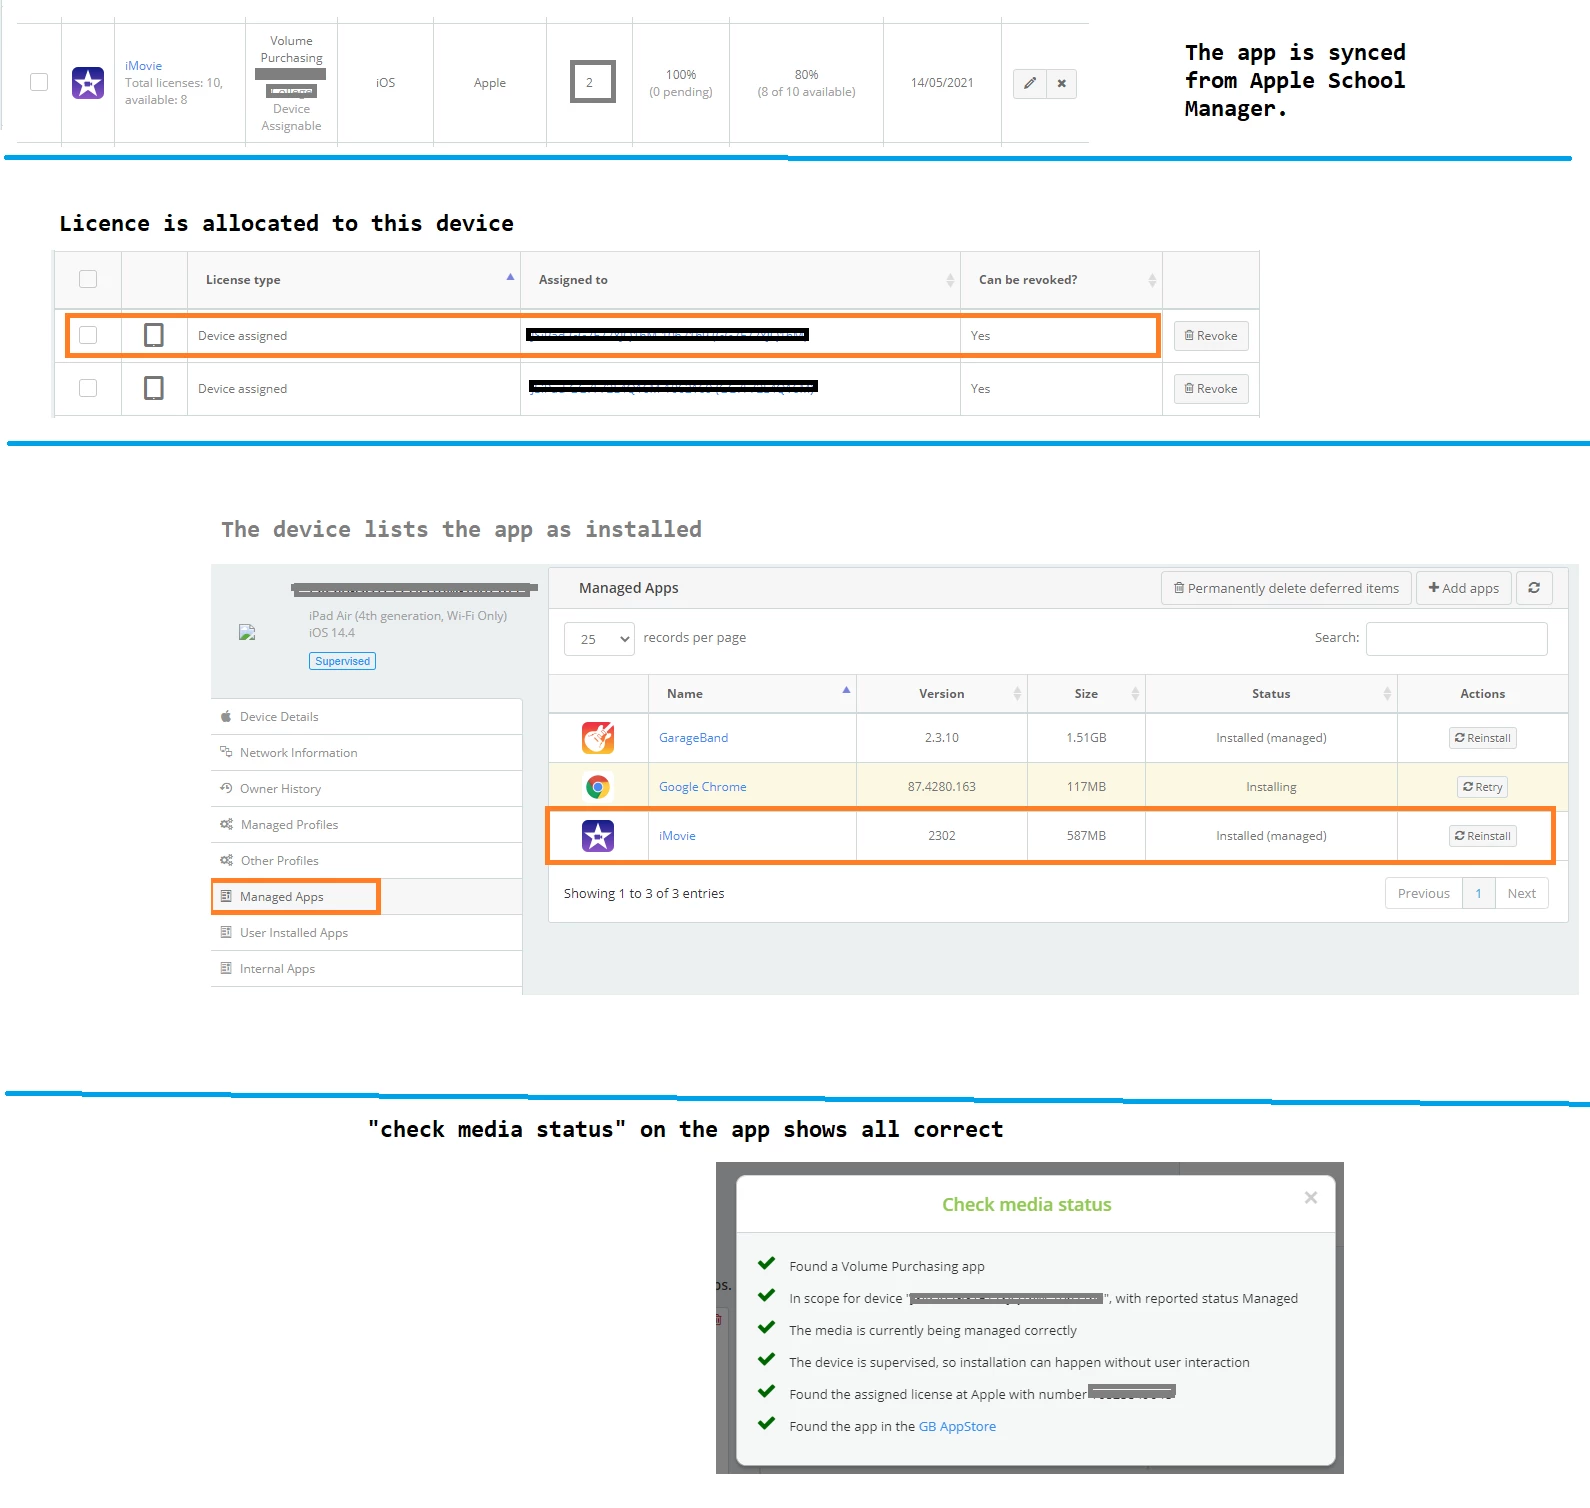The height and width of the screenshot is (1508, 1590).
Task: Click checkmark beside Found the app in the GB AppStore
Action: pos(767,1424)
